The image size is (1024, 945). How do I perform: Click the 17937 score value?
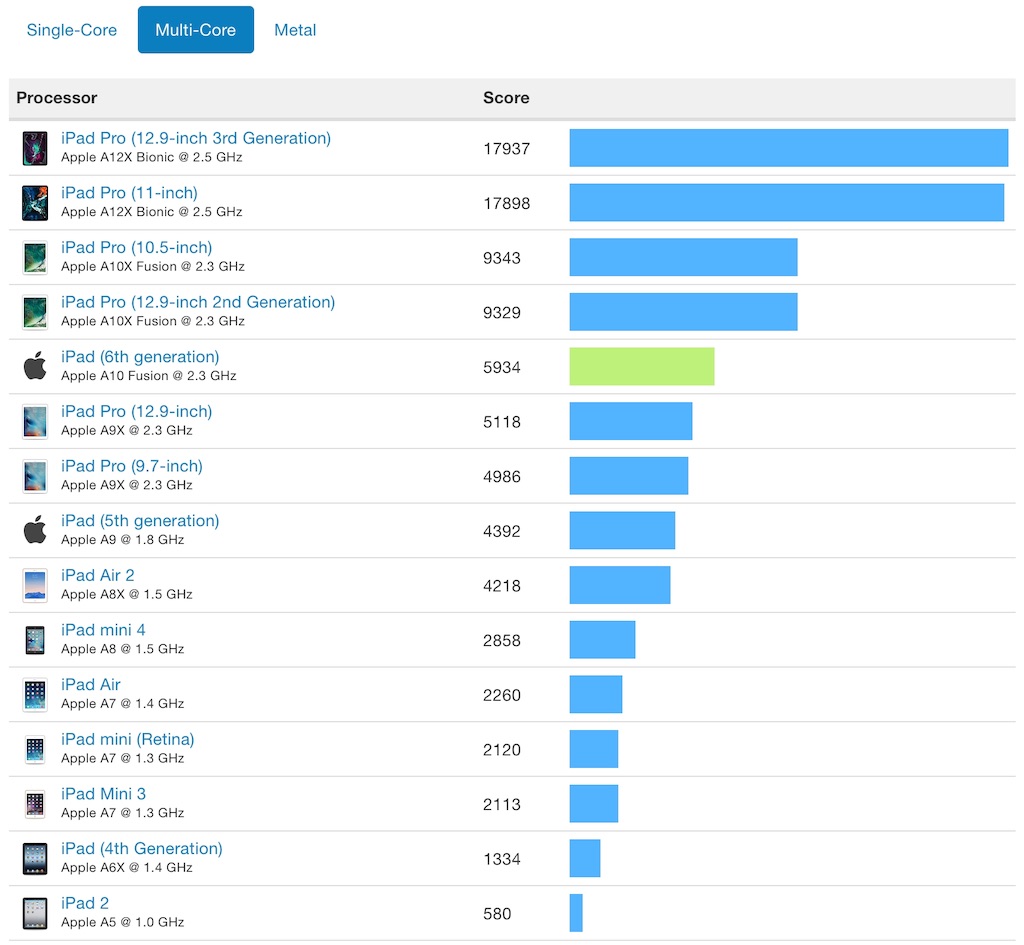pyautogui.click(x=507, y=149)
